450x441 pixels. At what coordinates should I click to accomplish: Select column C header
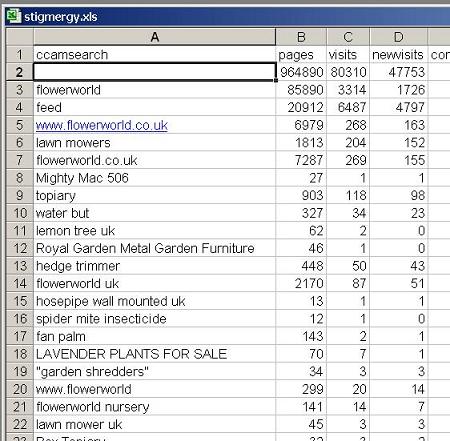point(348,37)
